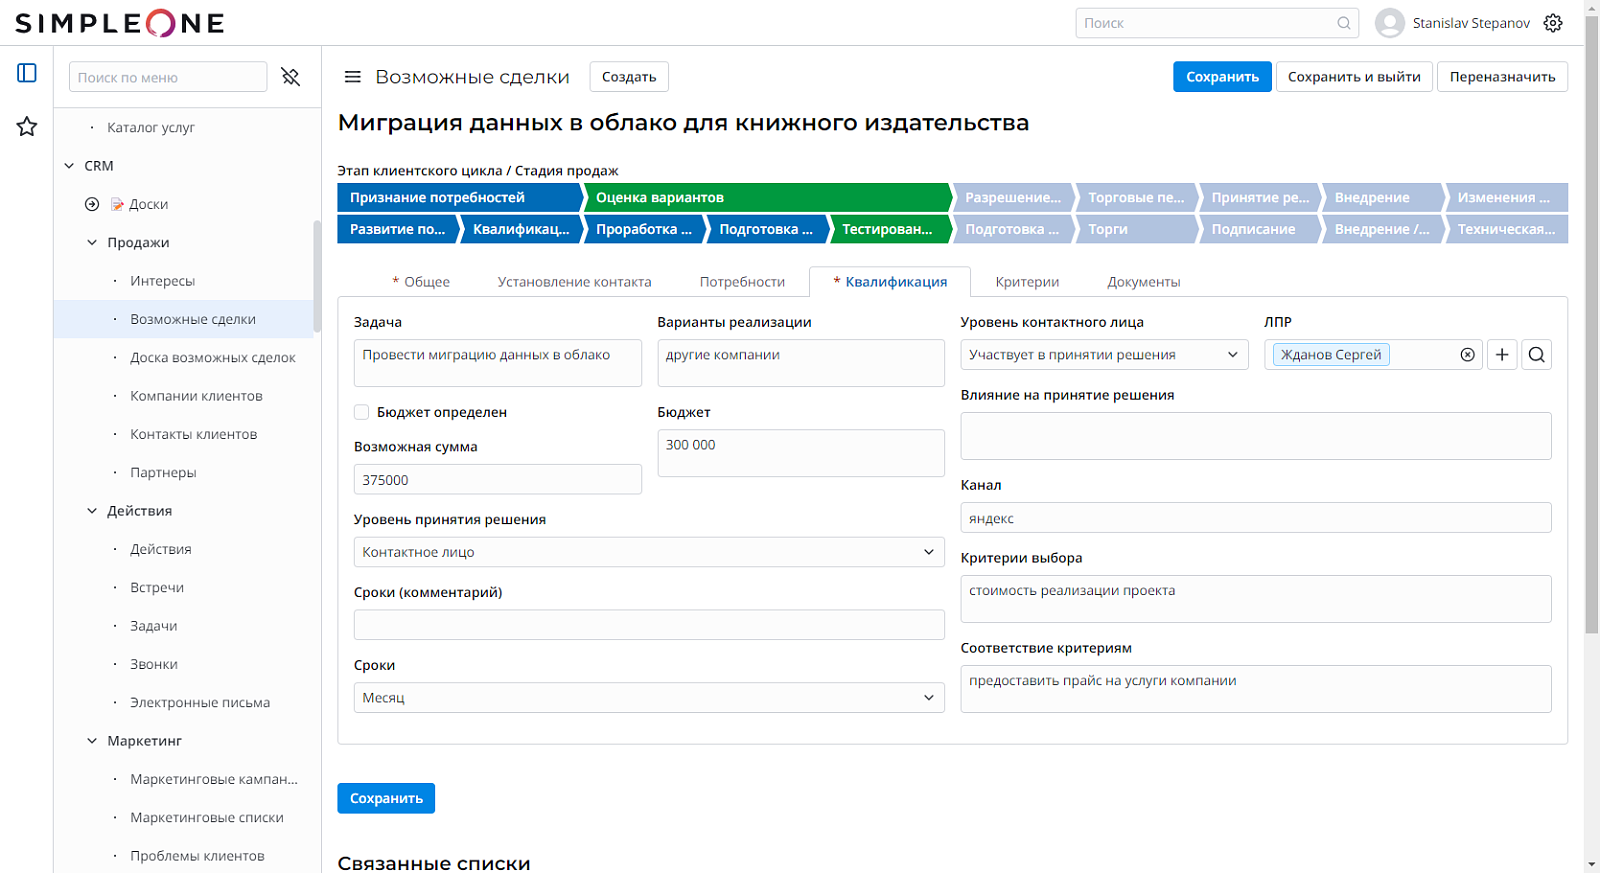The image size is (1600, 873).
Task: Open user avatar icon
Action: pyautogui.click(x=1390, y=23)
